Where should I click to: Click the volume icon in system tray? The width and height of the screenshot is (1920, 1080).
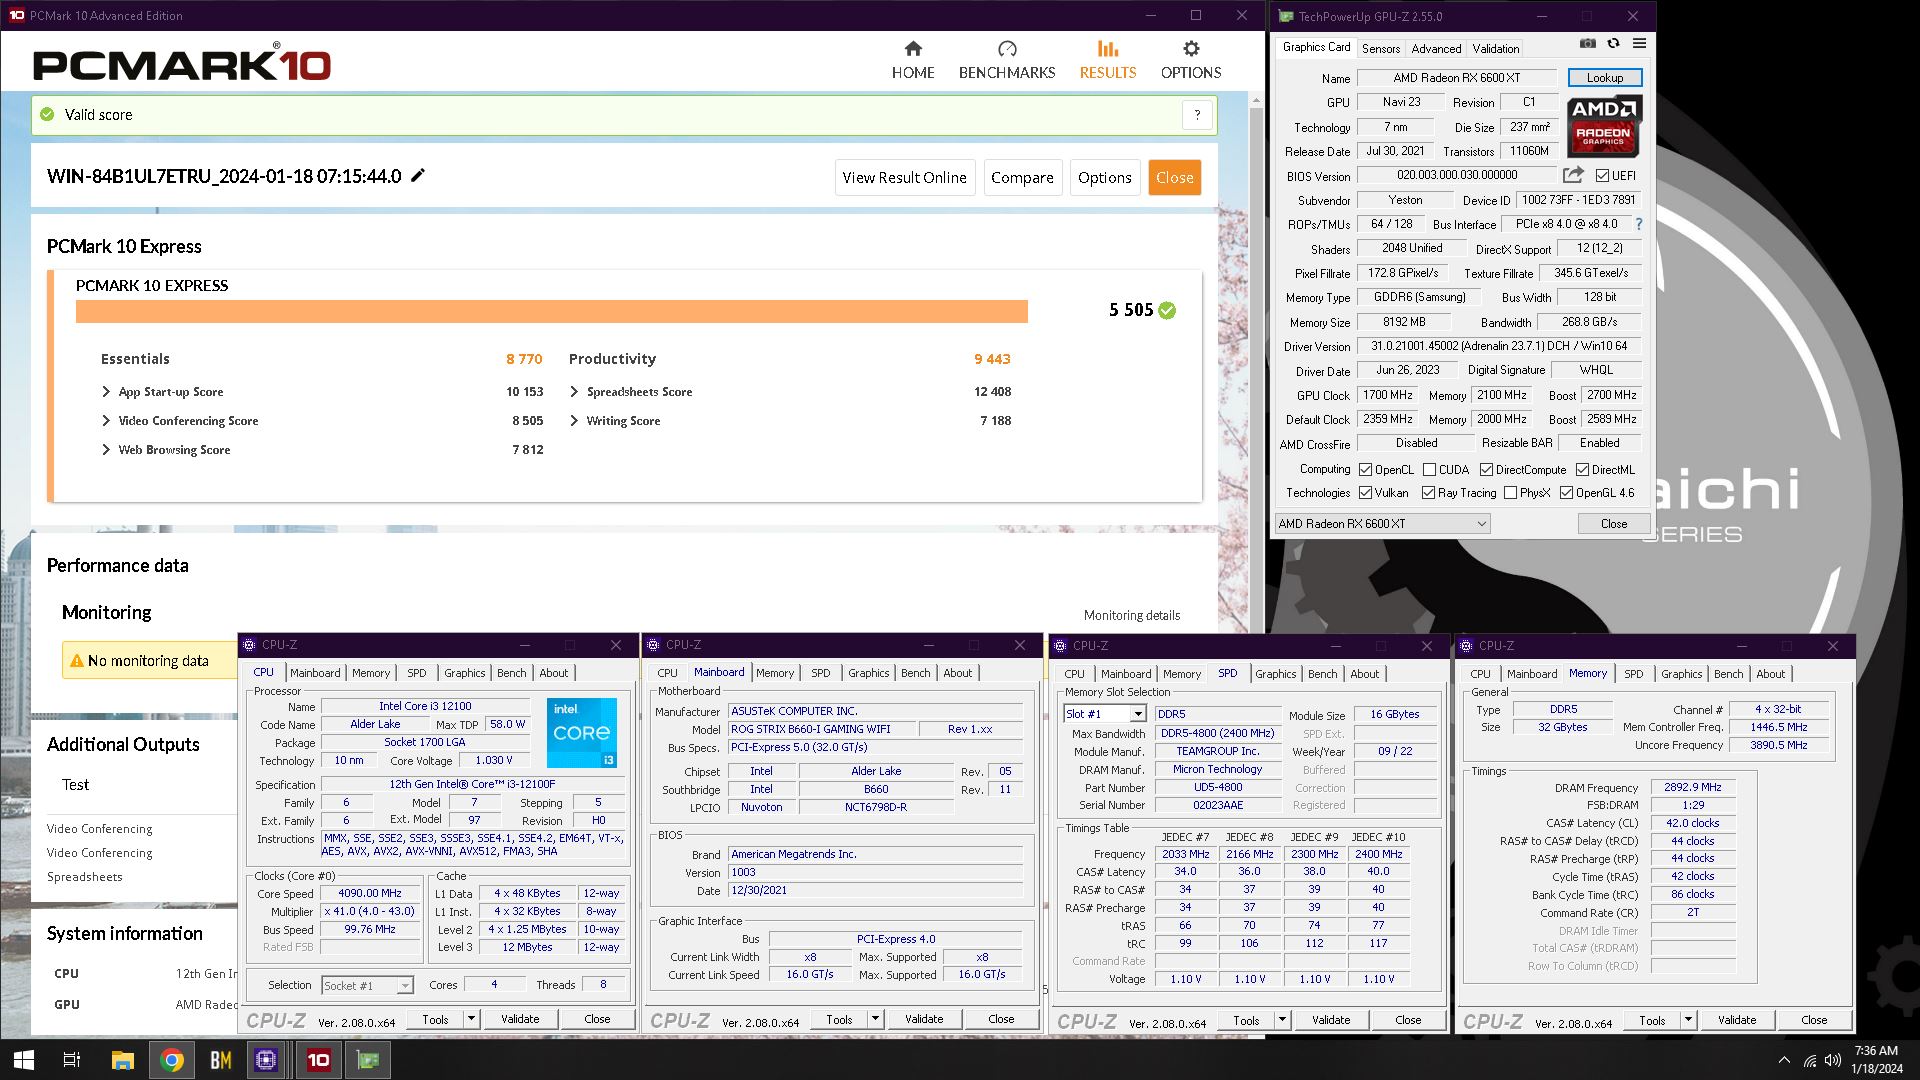1832,1060
